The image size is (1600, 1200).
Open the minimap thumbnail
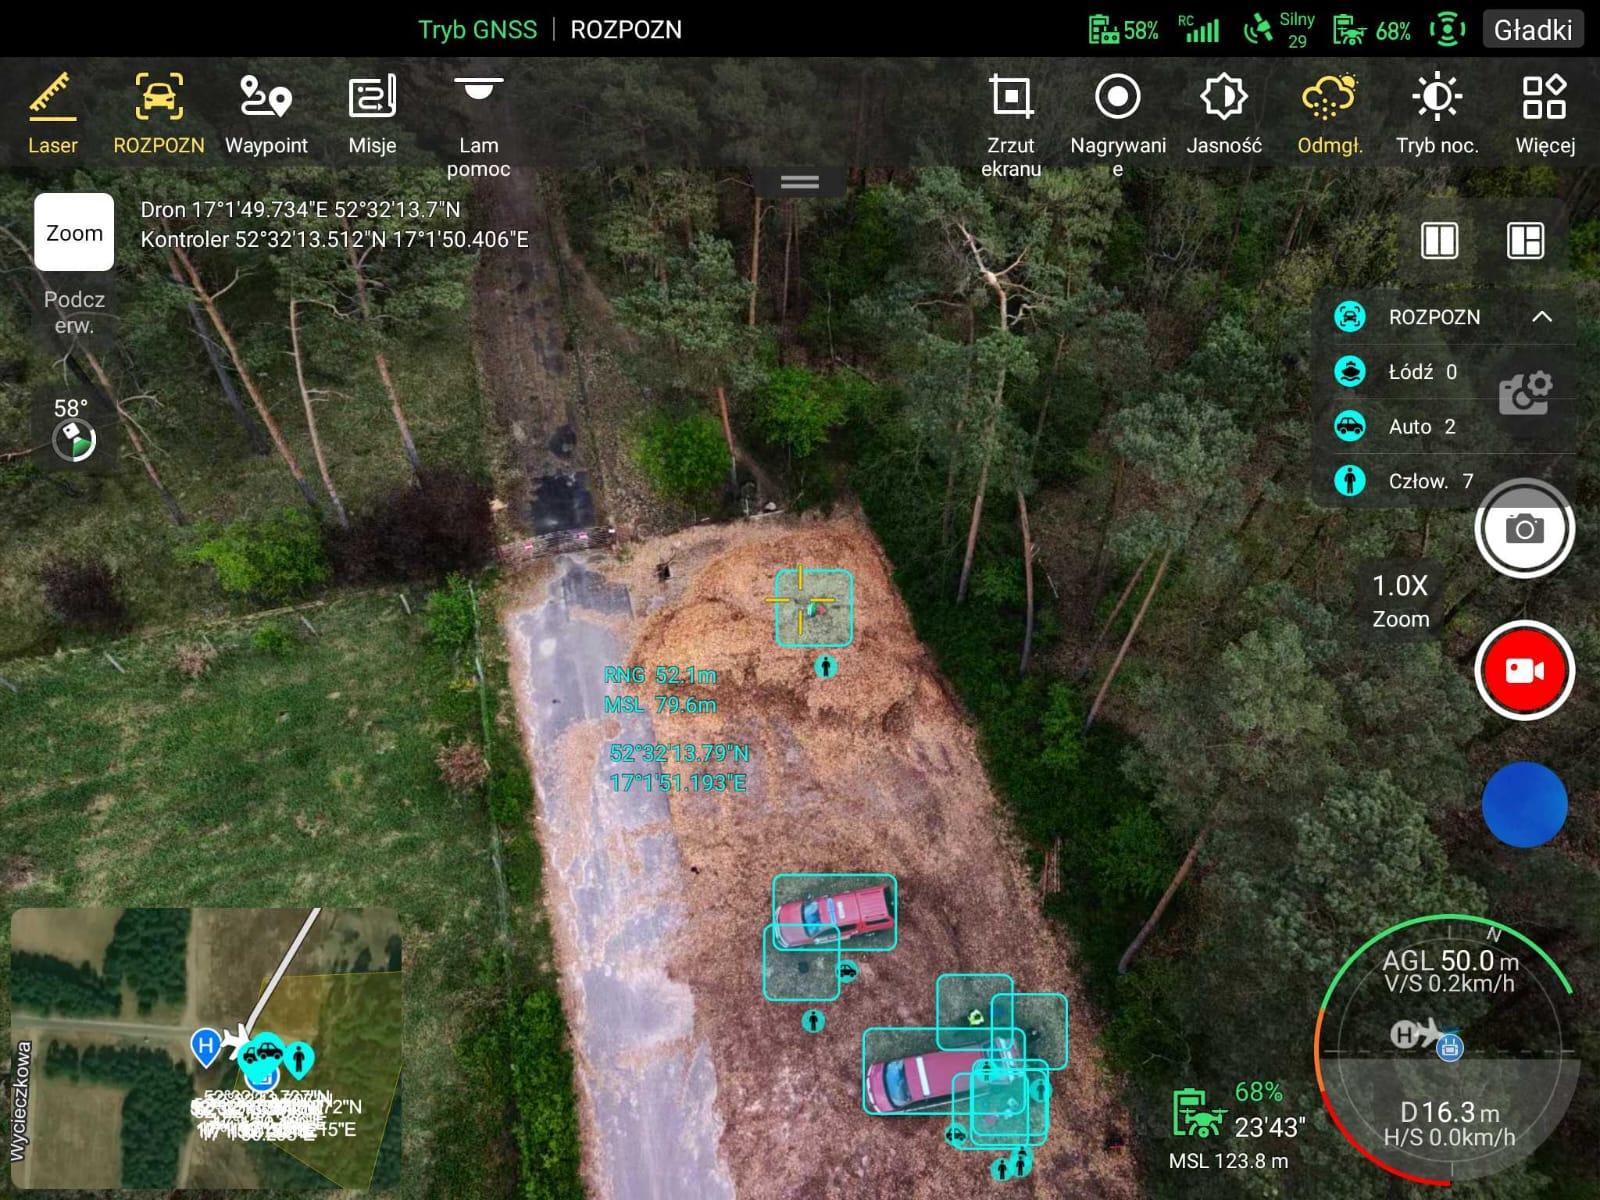(x=205, y=1047)
